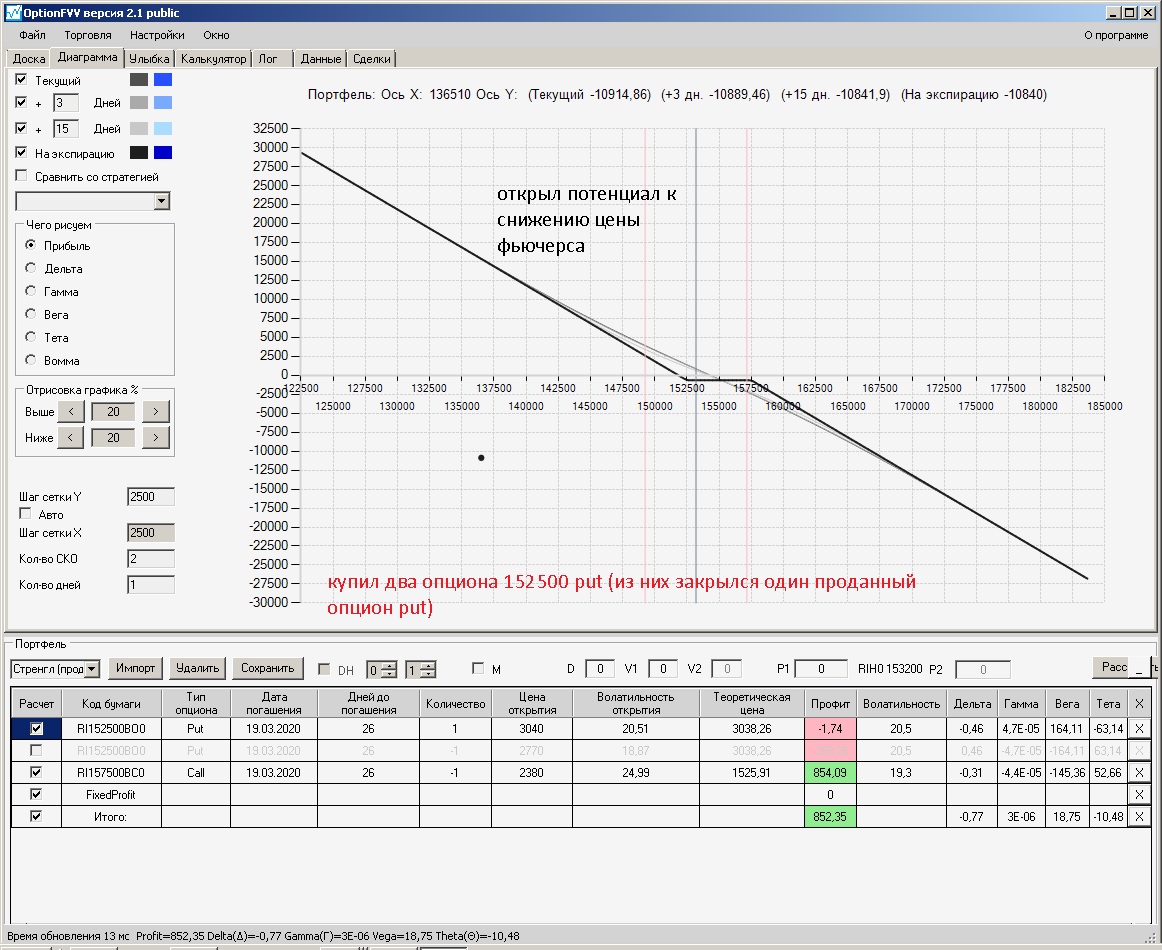Image resolution: width=1162 pixels, height=950 pixels.
Task: Open the Торговля menu
Action: [x=87, y=35]
